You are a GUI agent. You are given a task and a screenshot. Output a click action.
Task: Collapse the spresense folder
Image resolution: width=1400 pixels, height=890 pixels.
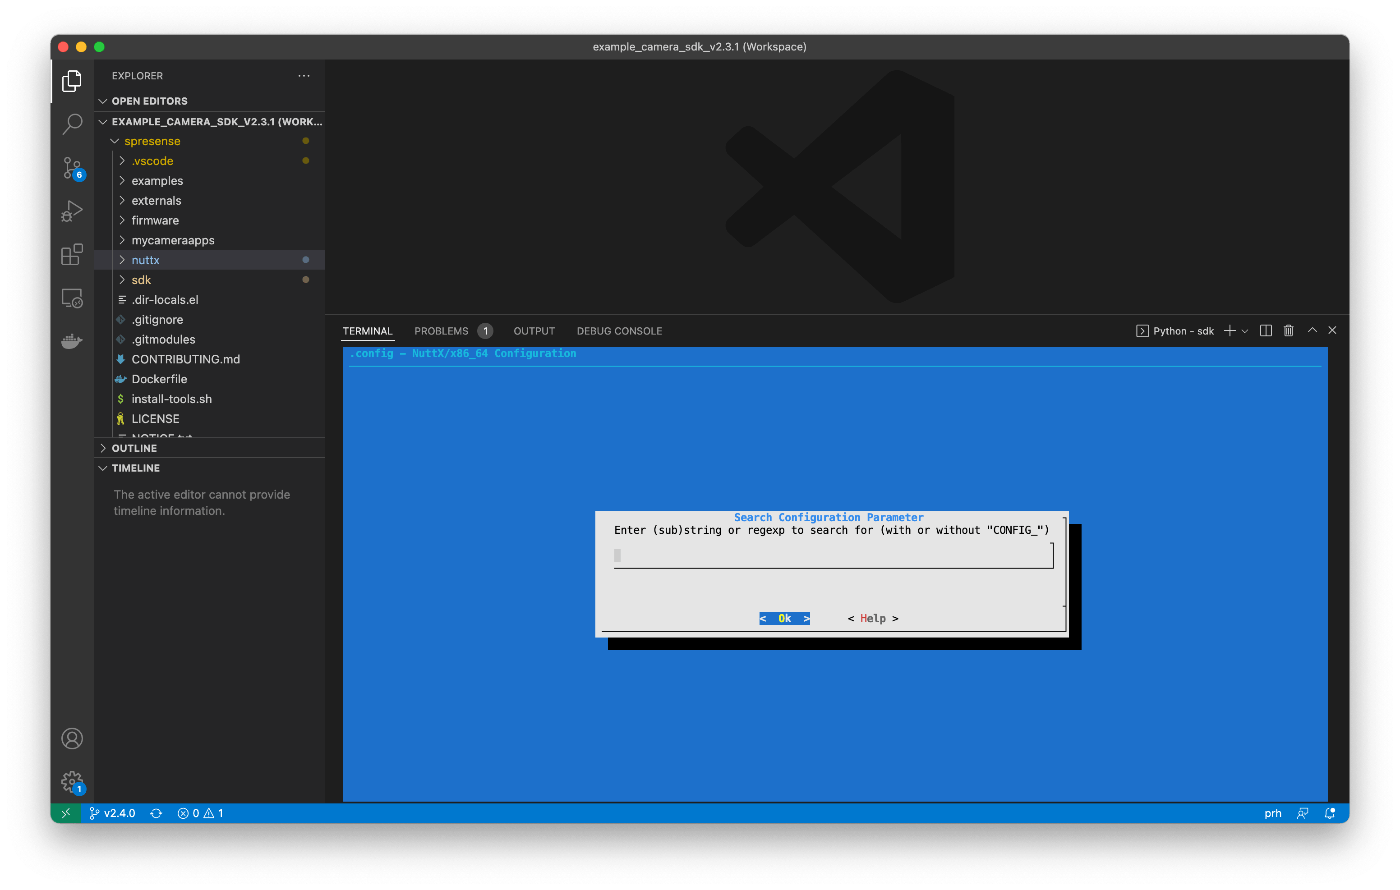pos(210,141)
